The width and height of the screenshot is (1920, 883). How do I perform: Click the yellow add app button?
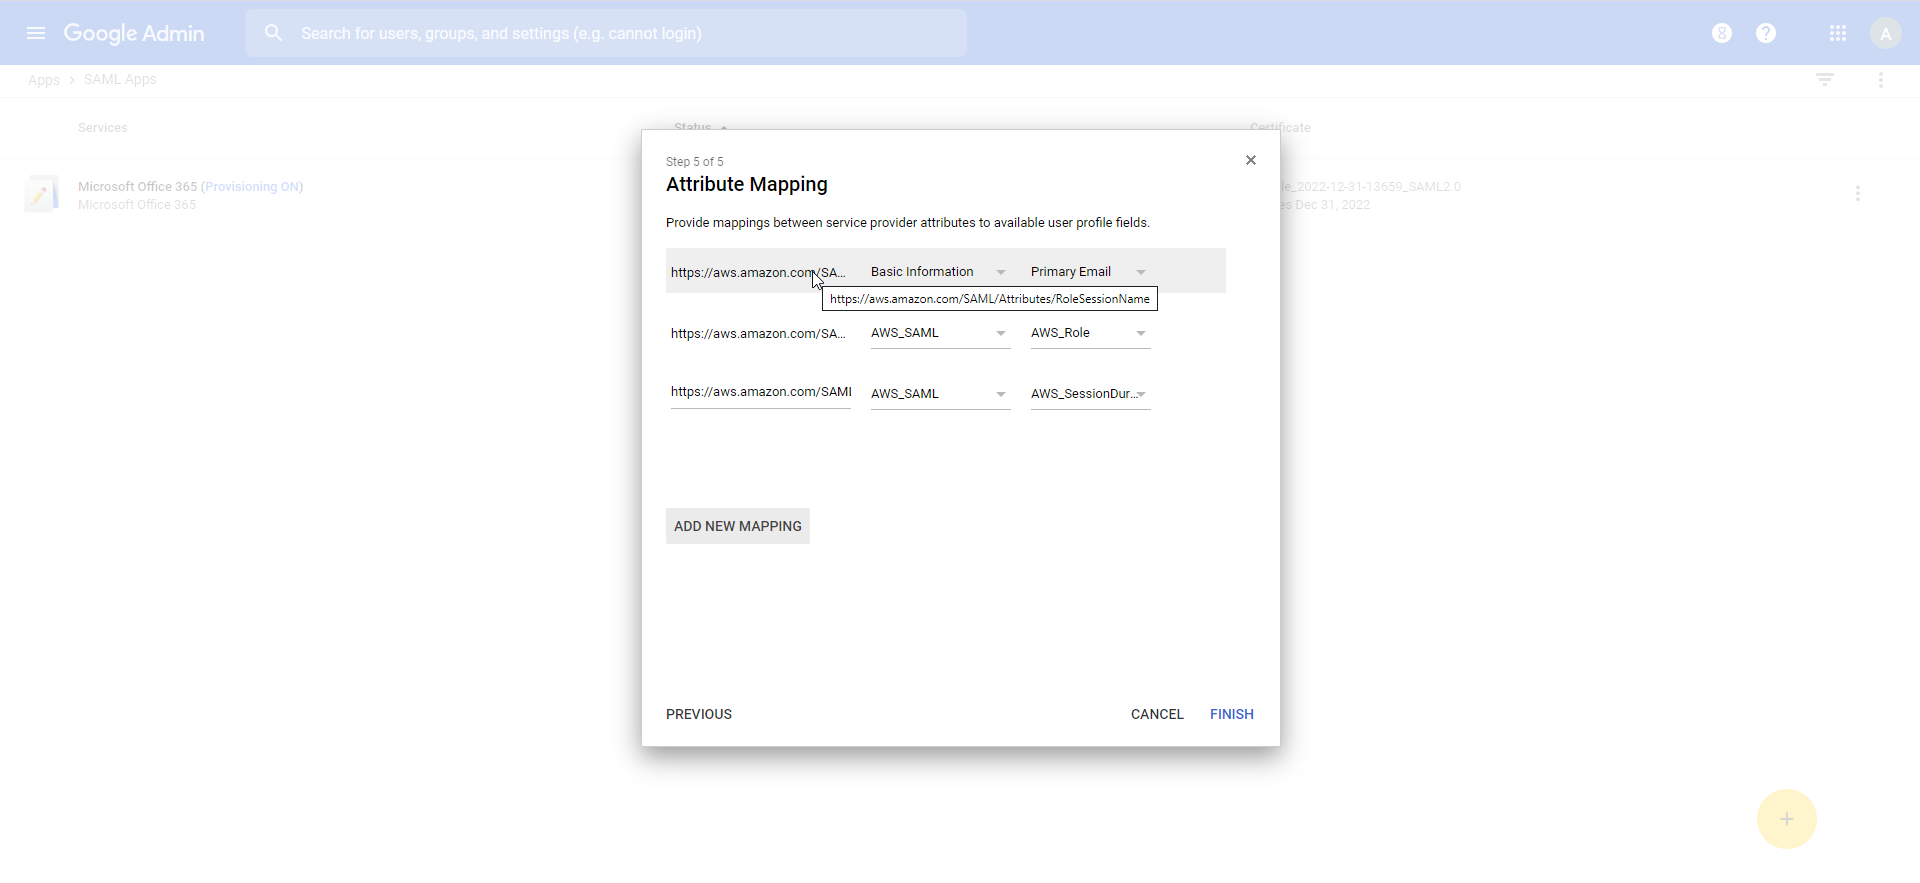point(1787,819)
